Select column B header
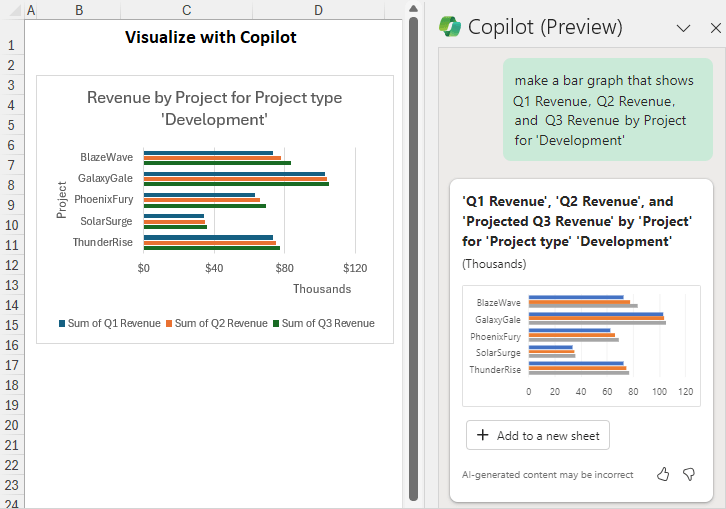Image resolution: width=726 pixels, height=509 pixels. [x=79, y=10]
